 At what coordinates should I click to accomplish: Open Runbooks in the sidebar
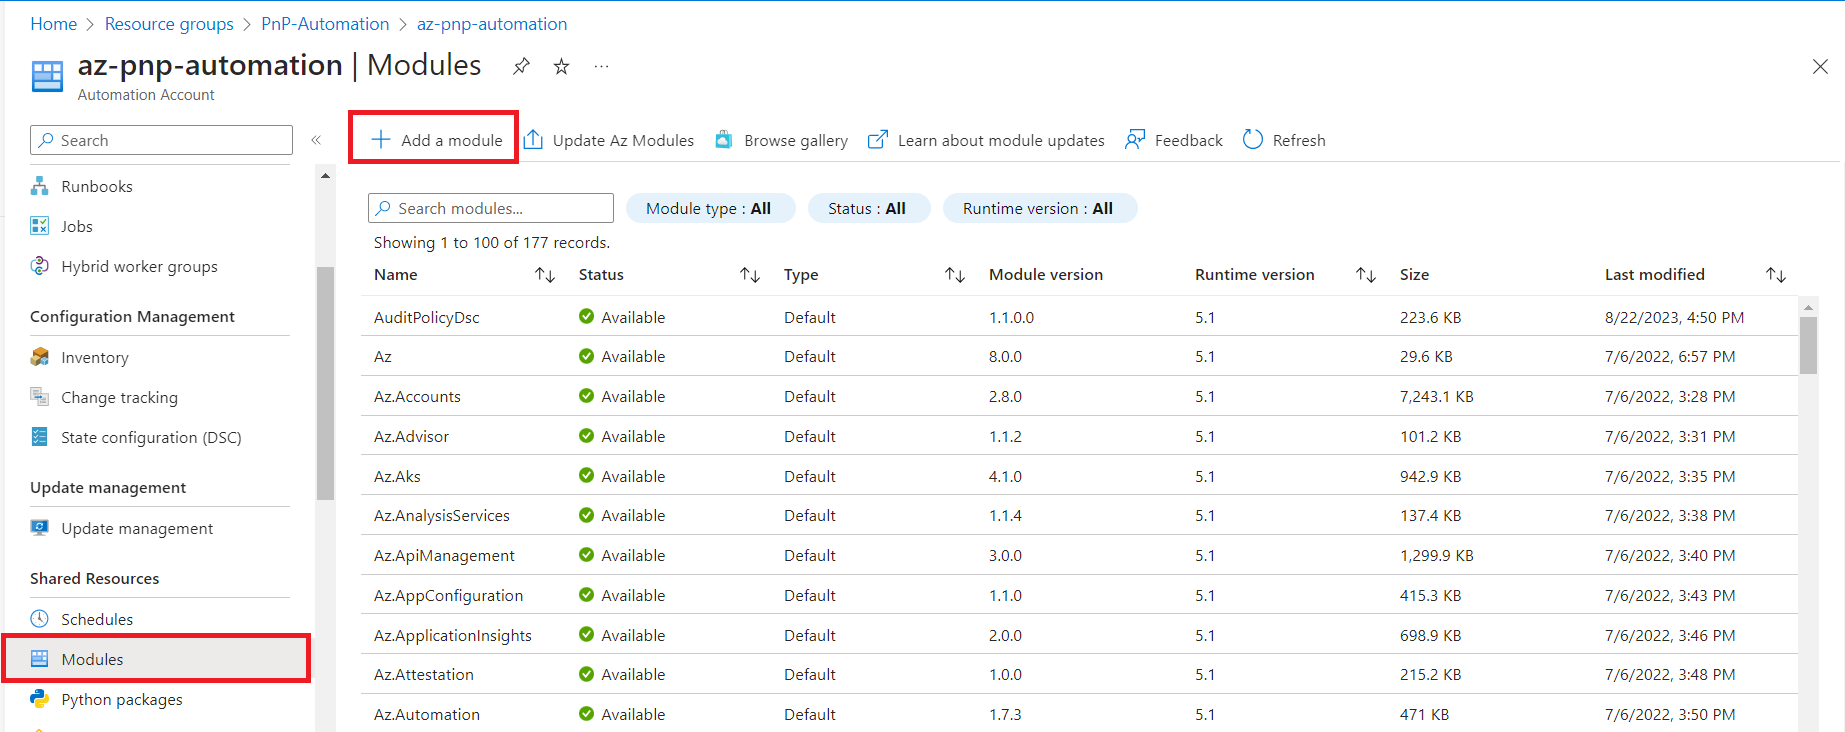tap(96, 186)
